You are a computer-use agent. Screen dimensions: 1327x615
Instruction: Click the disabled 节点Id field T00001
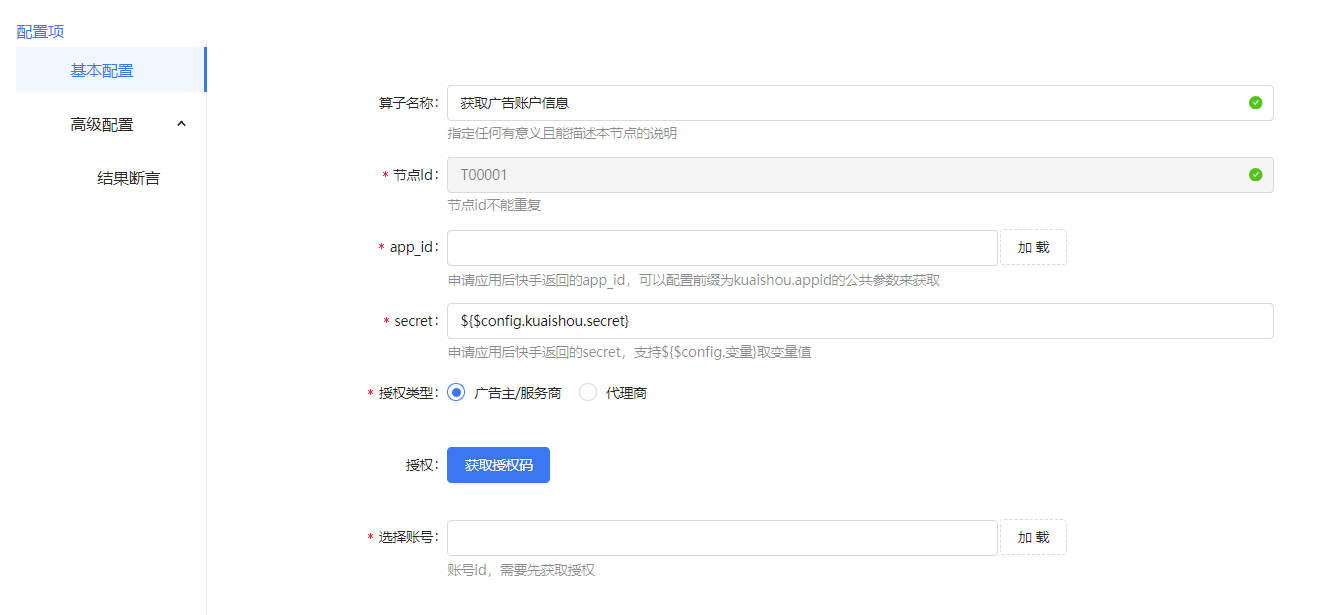click(840, 175)
